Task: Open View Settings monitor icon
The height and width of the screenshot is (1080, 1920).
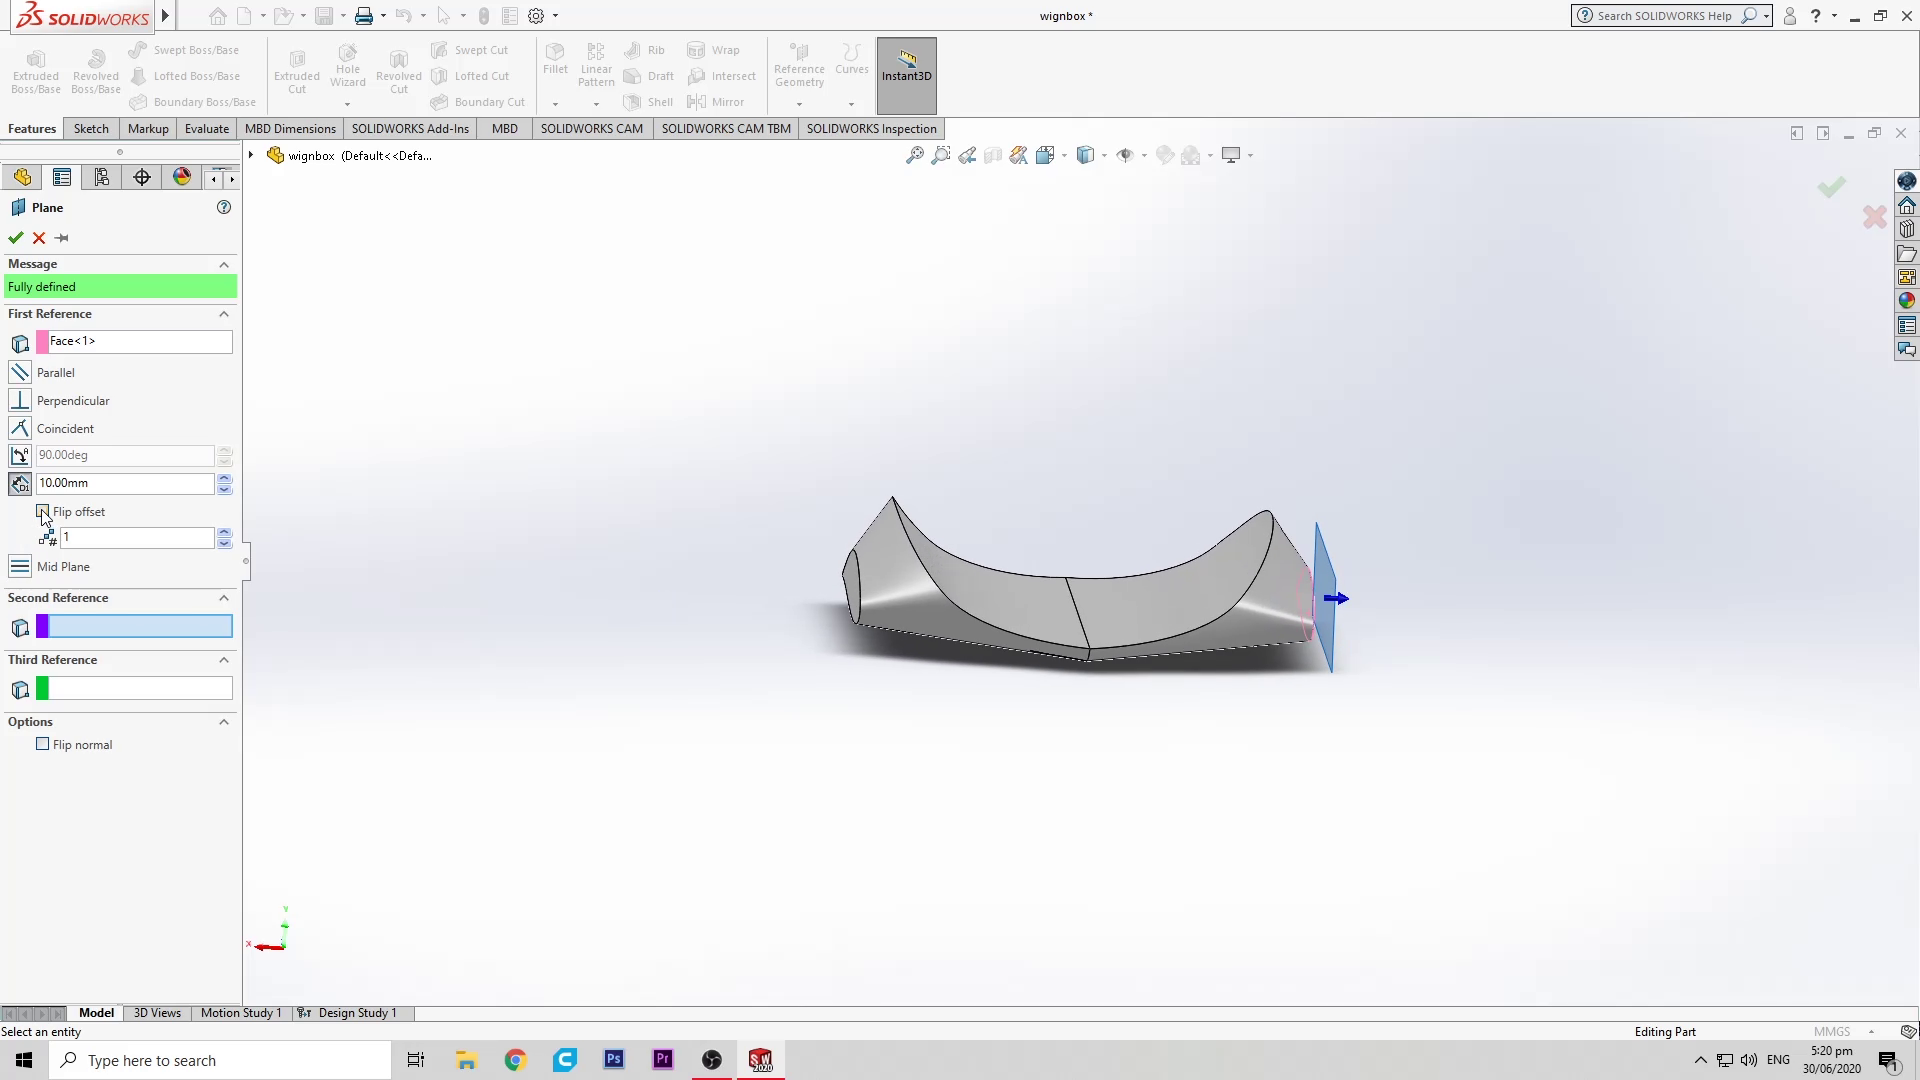Action: click(x=1231, y=155)
